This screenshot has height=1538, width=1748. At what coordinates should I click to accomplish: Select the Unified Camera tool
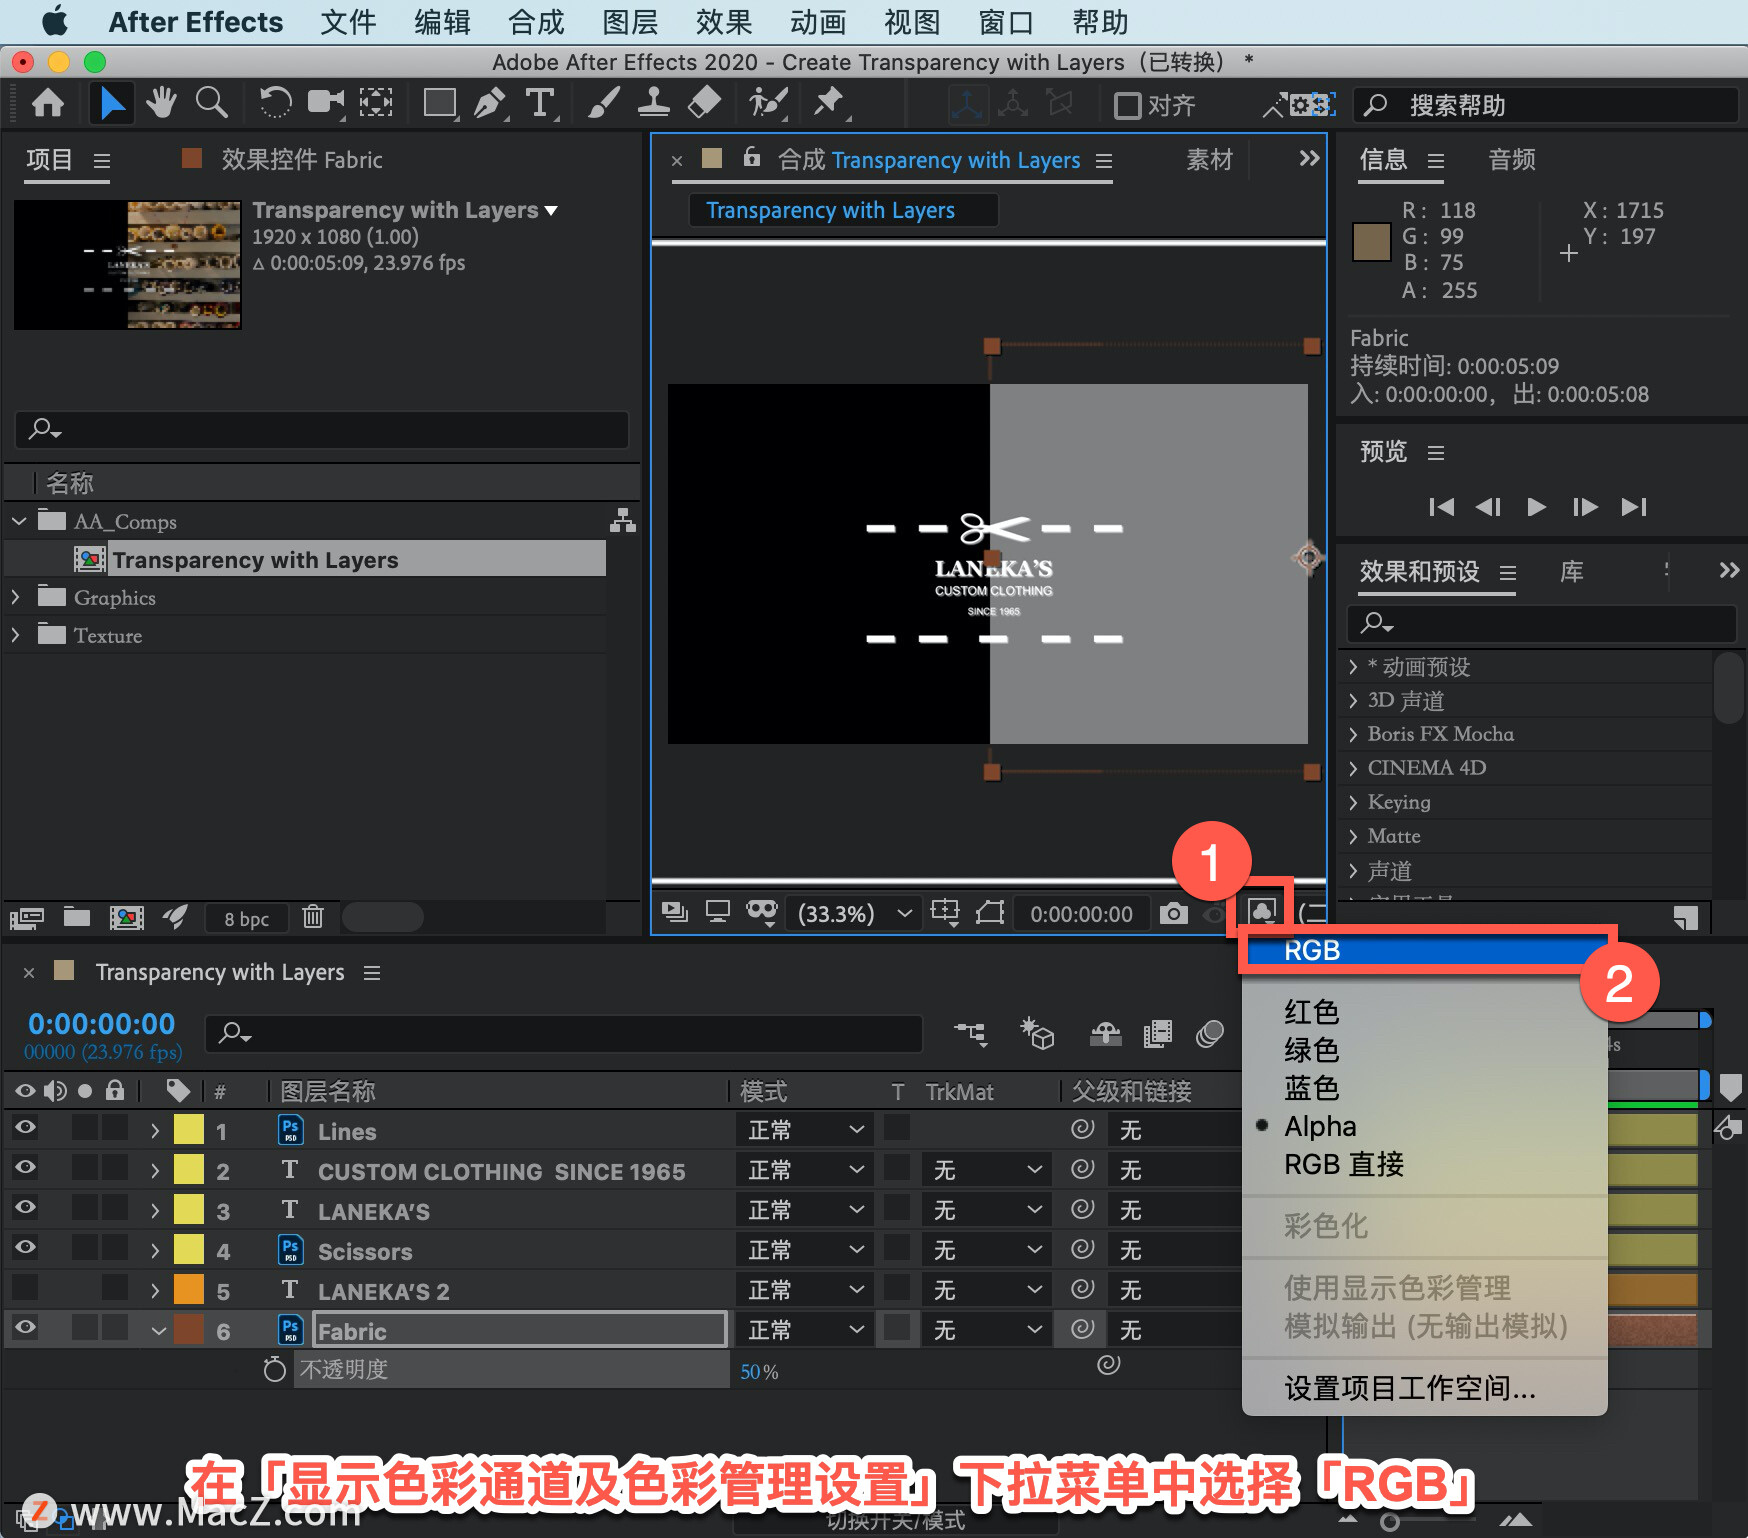coord(325,103)
